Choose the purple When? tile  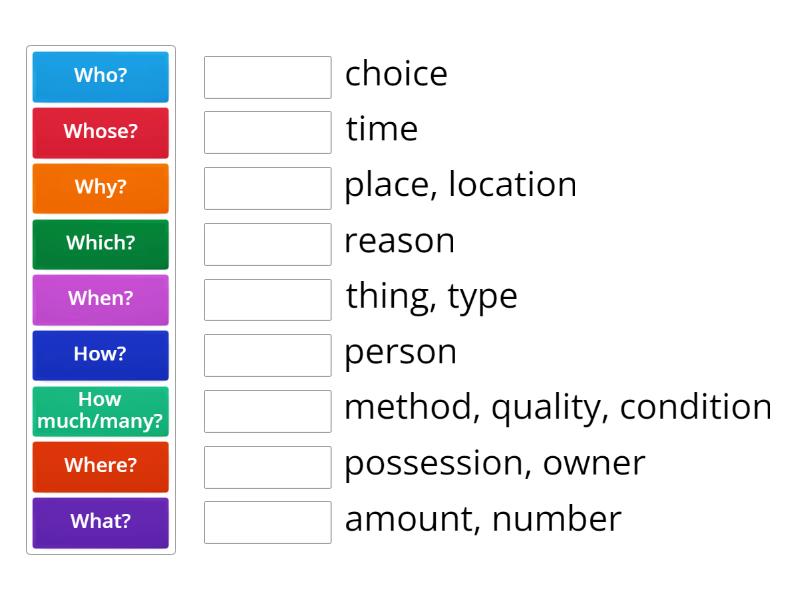point(101,300)
